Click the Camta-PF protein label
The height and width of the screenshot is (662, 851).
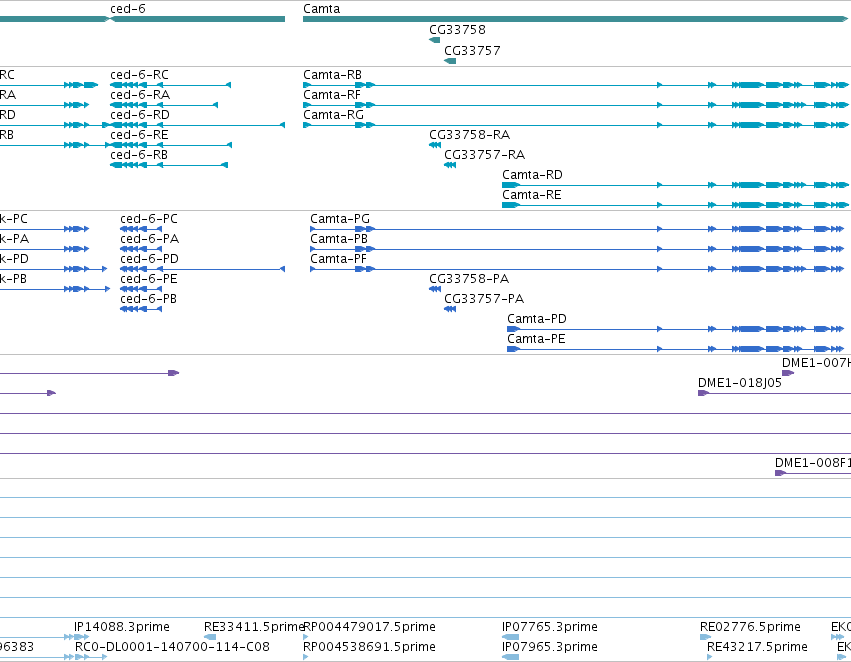coord(338,259)
